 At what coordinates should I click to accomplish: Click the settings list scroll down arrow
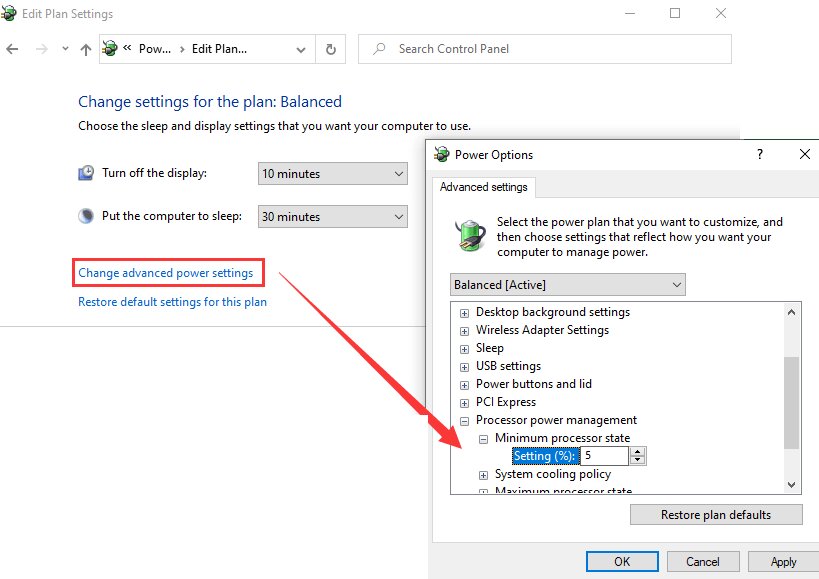click(791, 485)
